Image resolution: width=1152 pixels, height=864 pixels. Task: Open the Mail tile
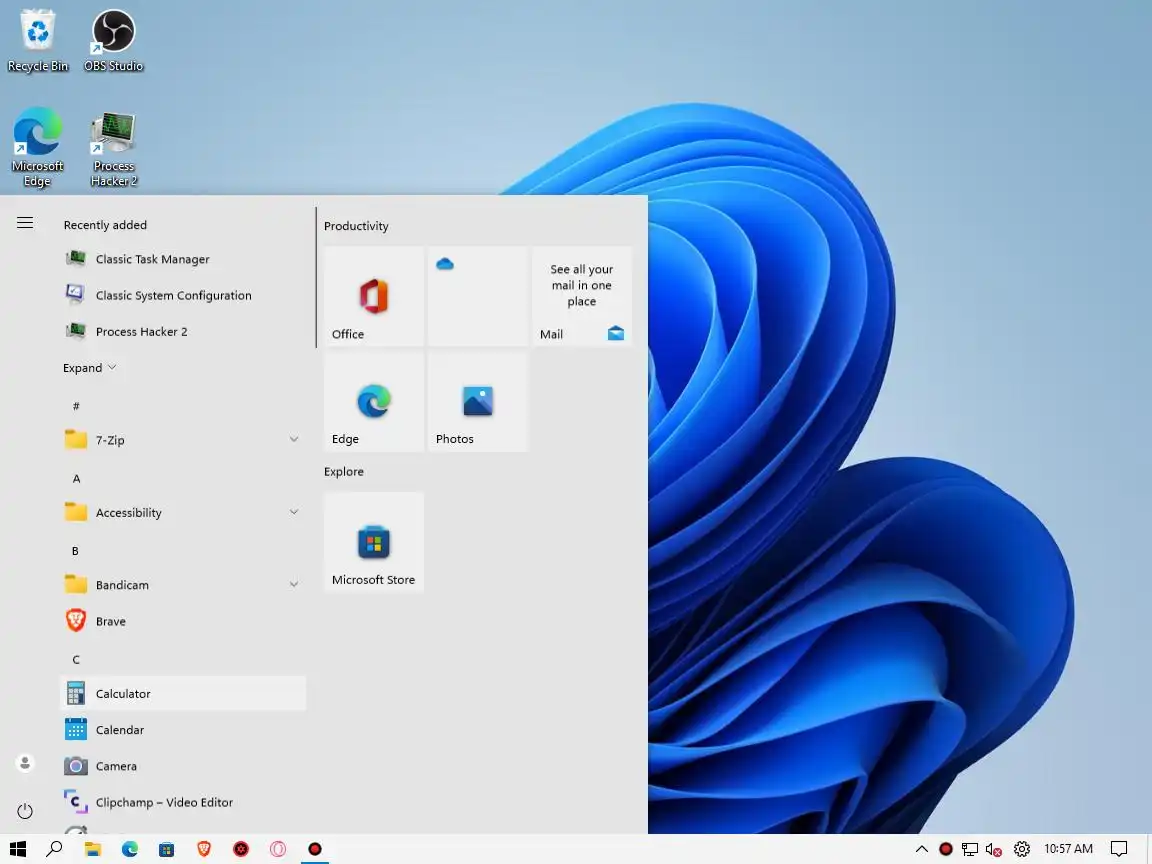point(582,296)
